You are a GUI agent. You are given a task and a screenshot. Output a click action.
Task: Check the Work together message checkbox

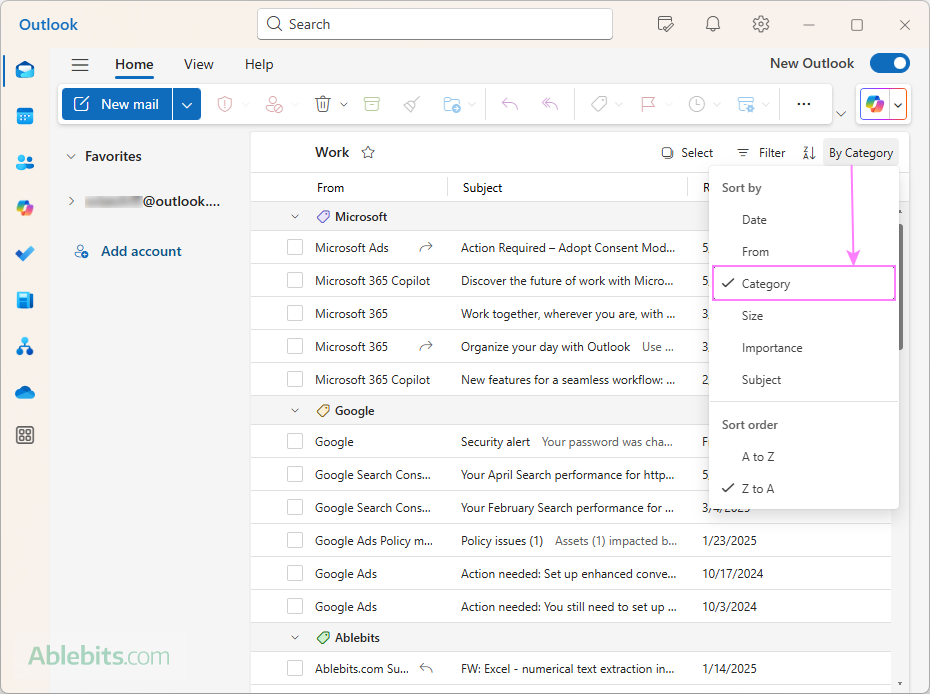295,313
